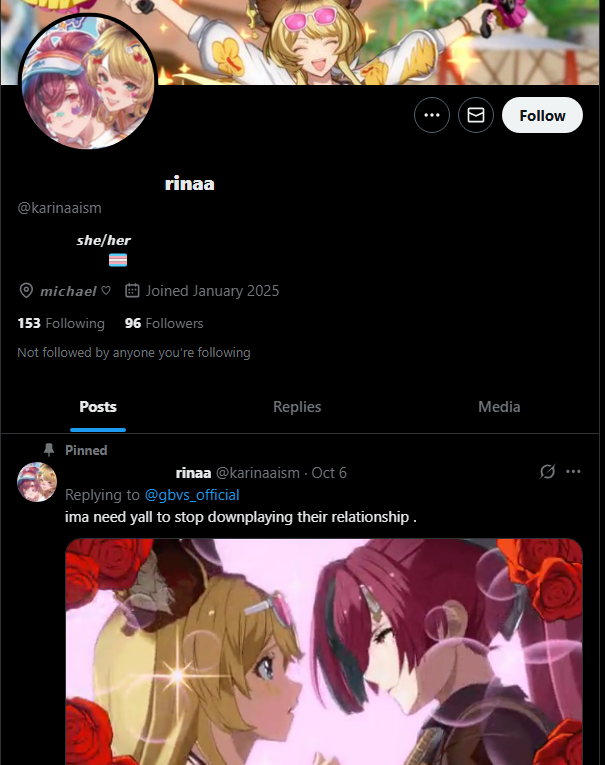Click the Grok explain icon on pinned post
The width and height of the screenshot is (605, 765).
pos(547,471)
